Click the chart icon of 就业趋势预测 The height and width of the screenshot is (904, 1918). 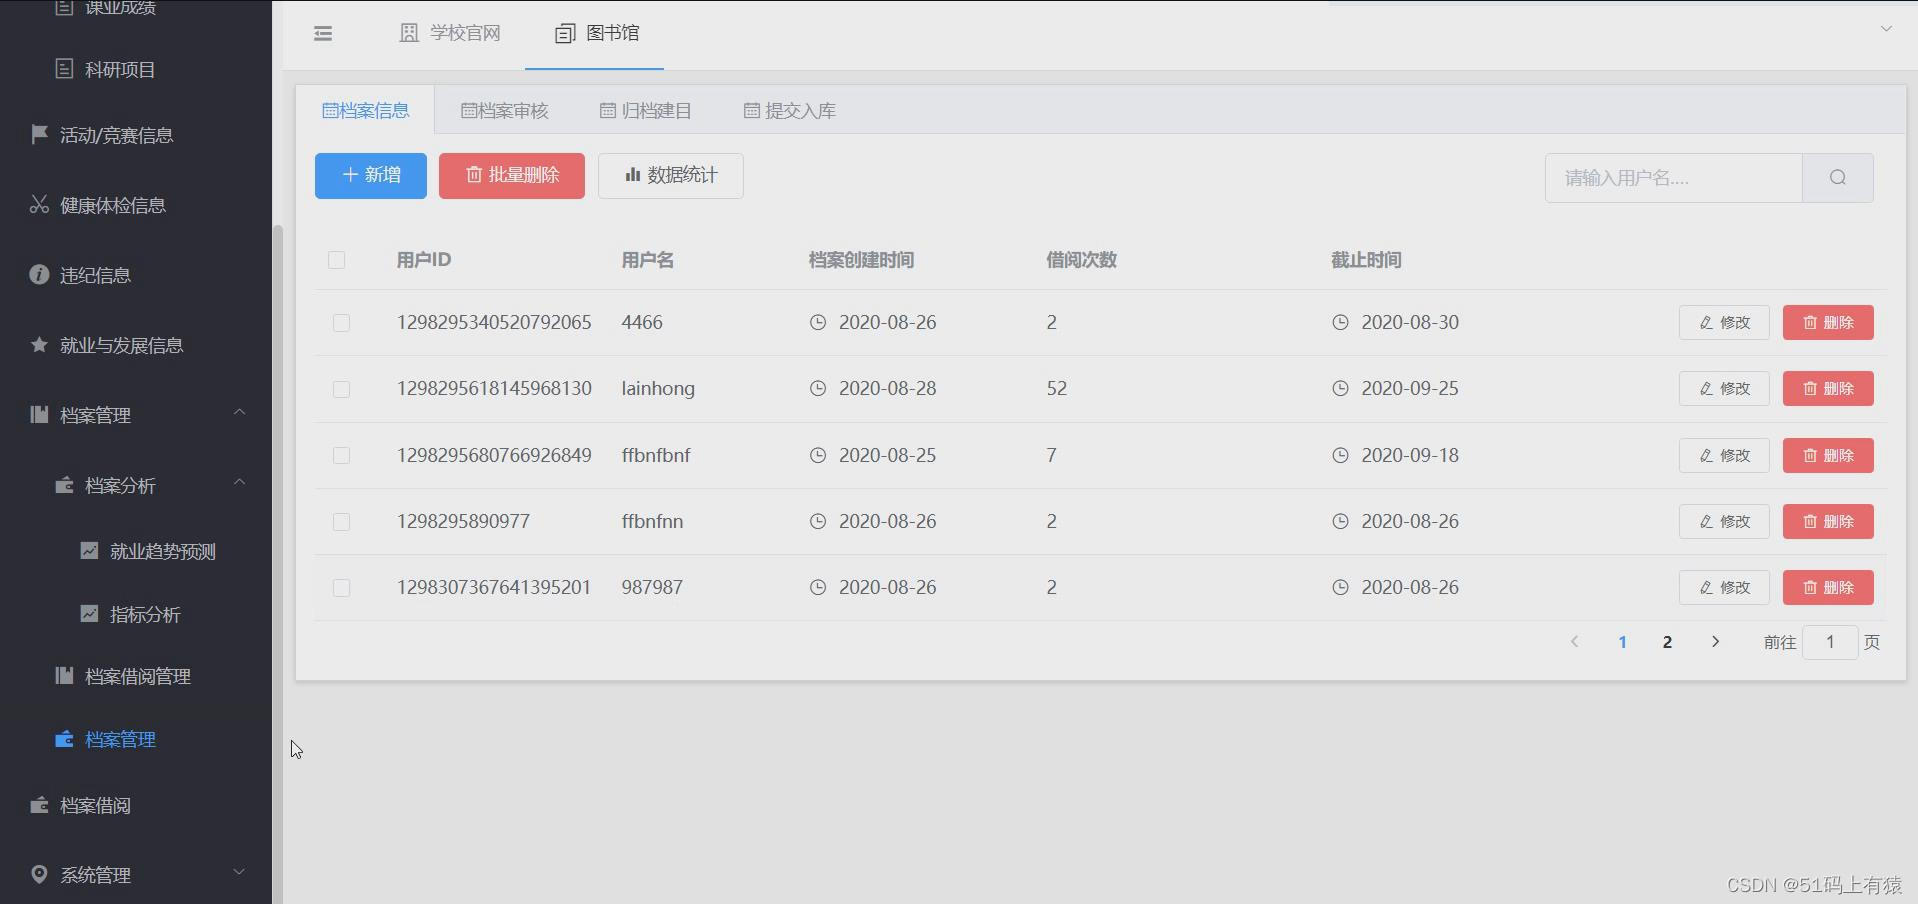89,551
